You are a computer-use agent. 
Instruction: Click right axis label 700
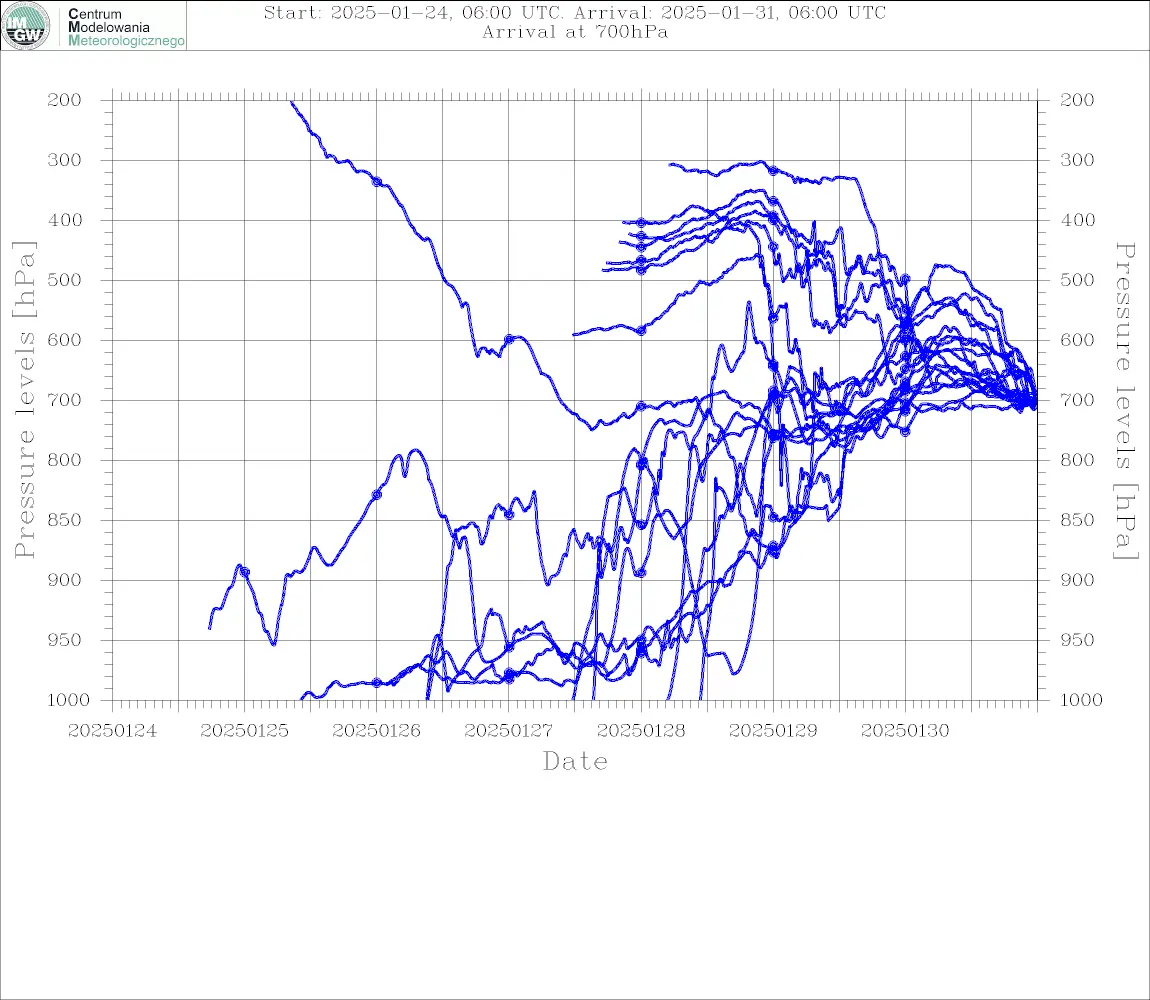point(1077,401)
